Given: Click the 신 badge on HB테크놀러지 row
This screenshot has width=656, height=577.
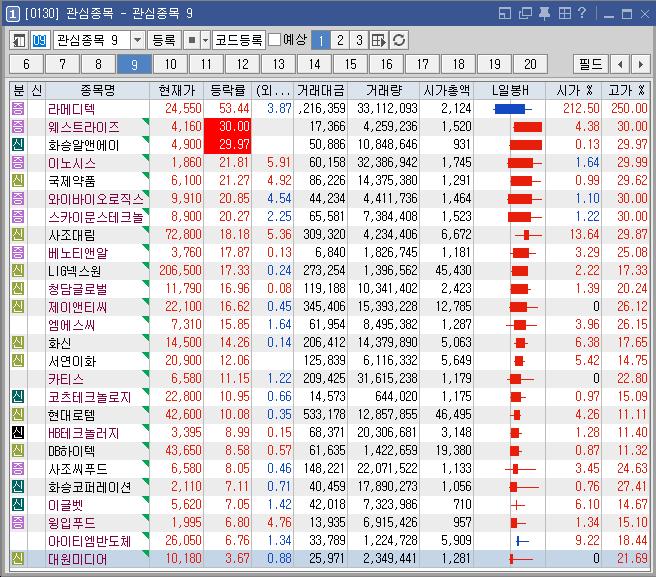Looking at the screenshot, I should [18, 432].
